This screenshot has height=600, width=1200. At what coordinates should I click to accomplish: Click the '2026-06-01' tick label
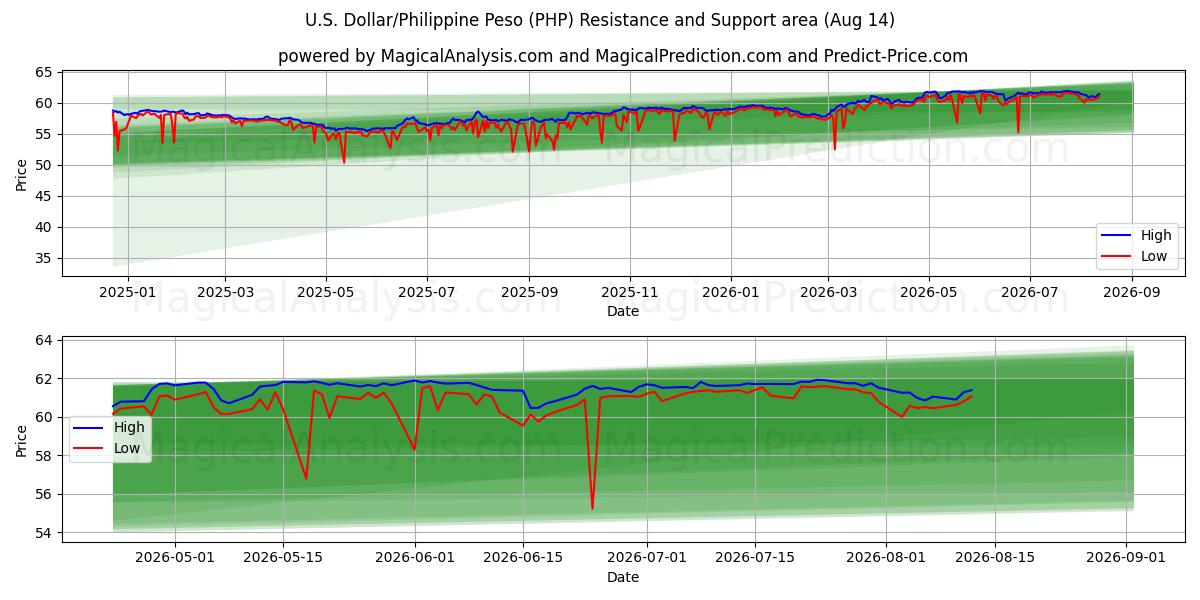(416, 557)
